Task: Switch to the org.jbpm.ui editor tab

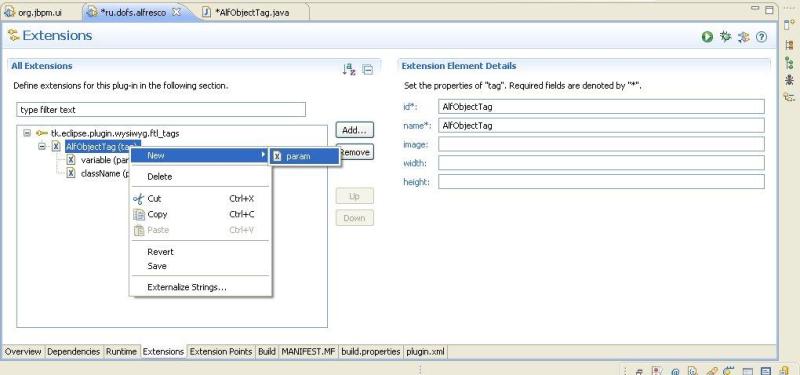Action: 41,13
